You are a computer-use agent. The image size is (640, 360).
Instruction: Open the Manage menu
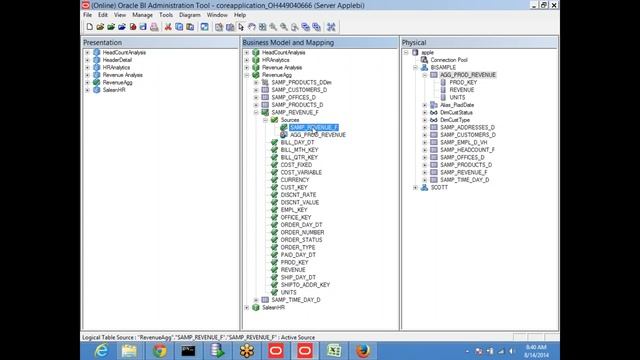coord(142,15)
